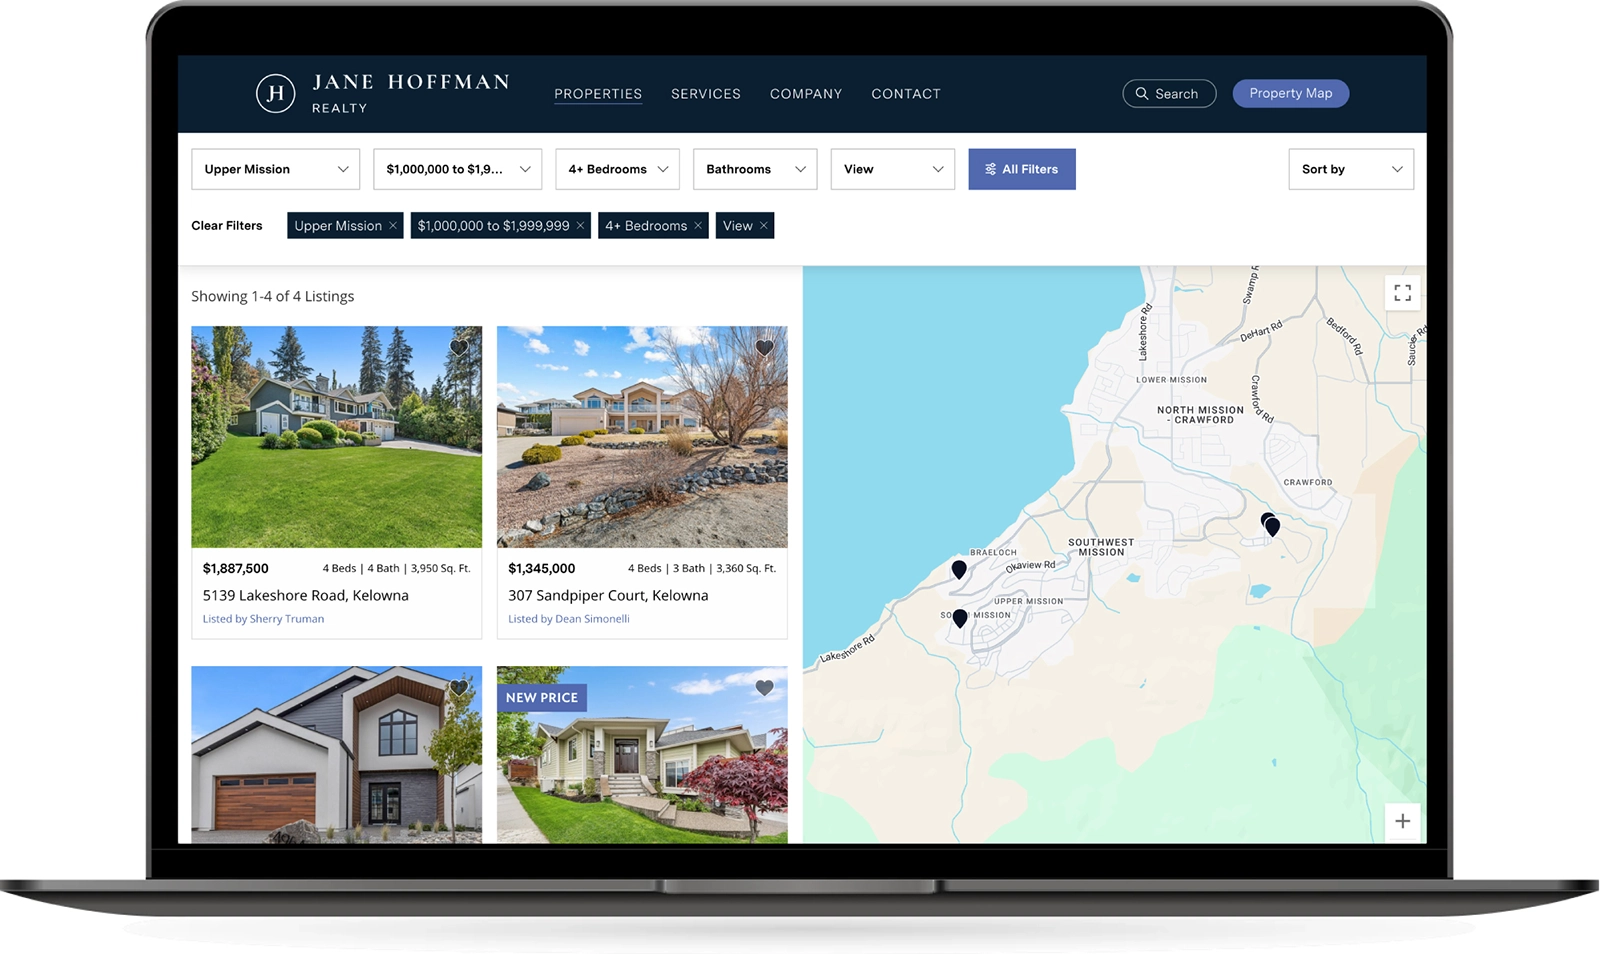This screenshot has height=954, width=1600.
Task: Open the All Filters panel
Action: click(1021, 169)
